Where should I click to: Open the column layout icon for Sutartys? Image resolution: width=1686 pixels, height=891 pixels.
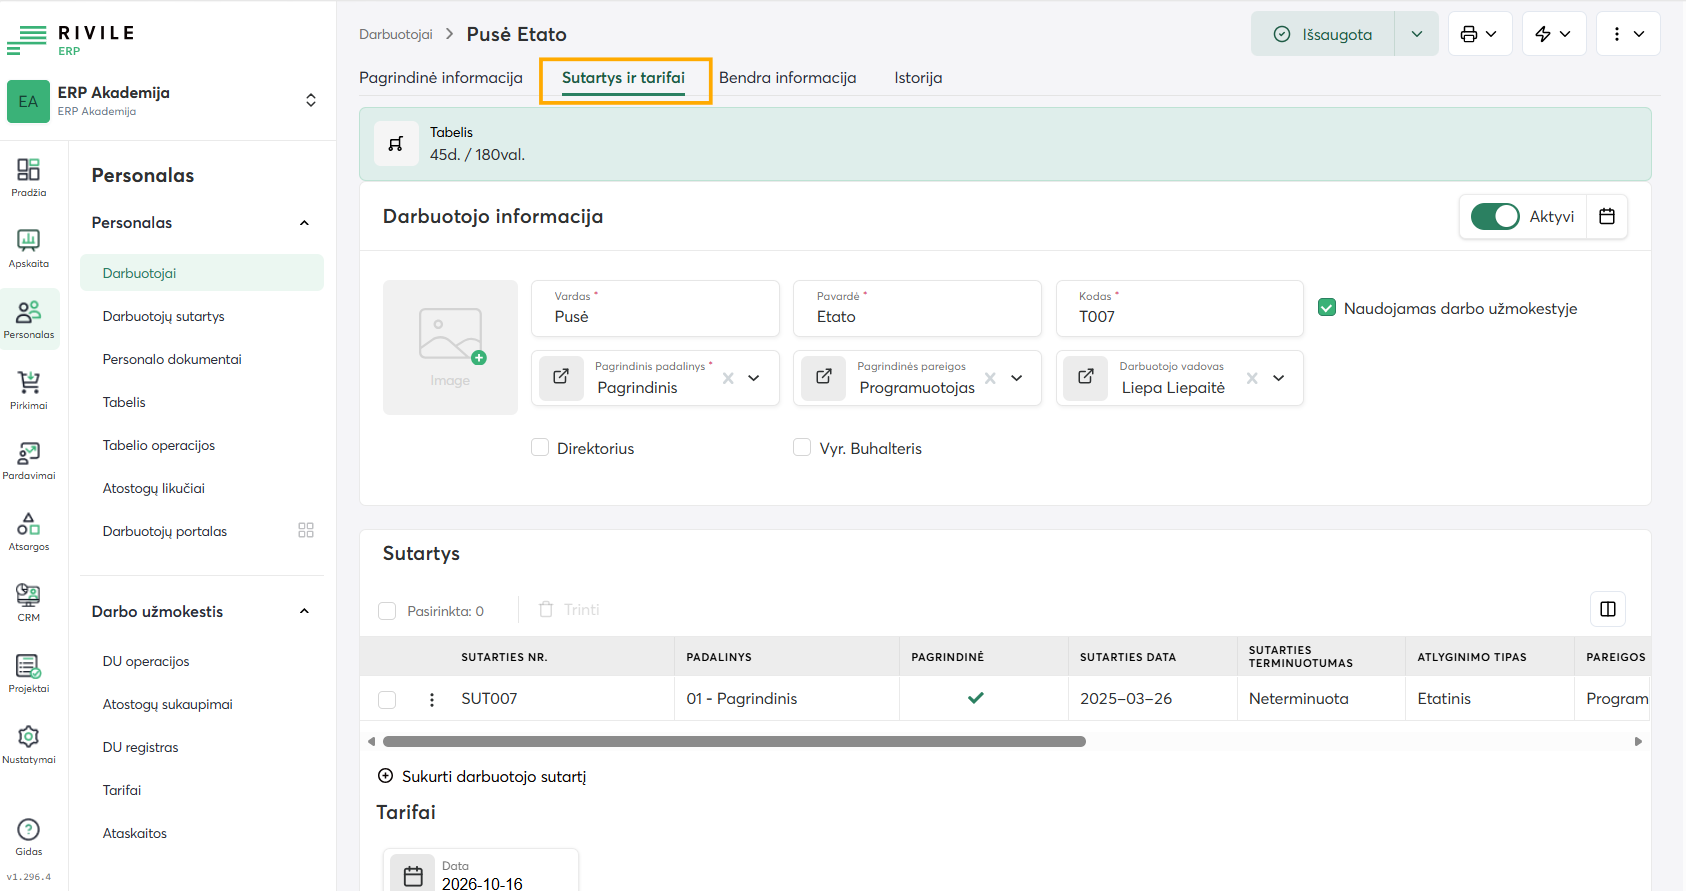(1608, 609)
